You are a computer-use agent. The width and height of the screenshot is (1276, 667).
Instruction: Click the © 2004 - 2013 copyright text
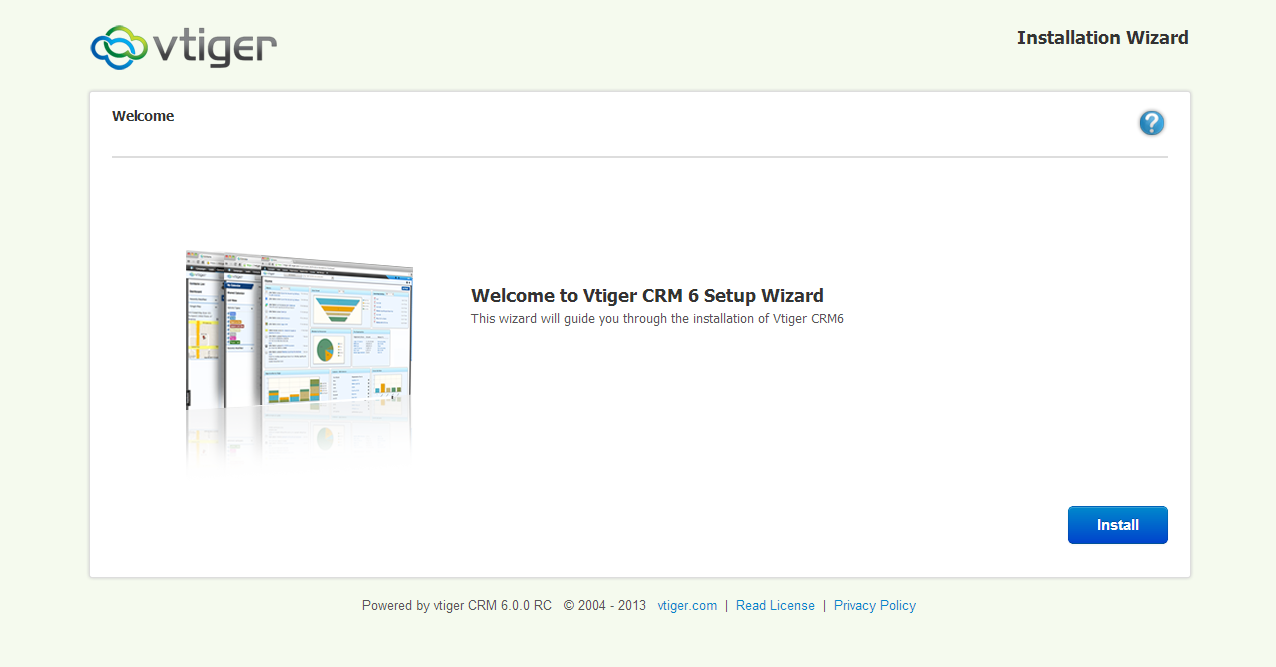[604, 606]
